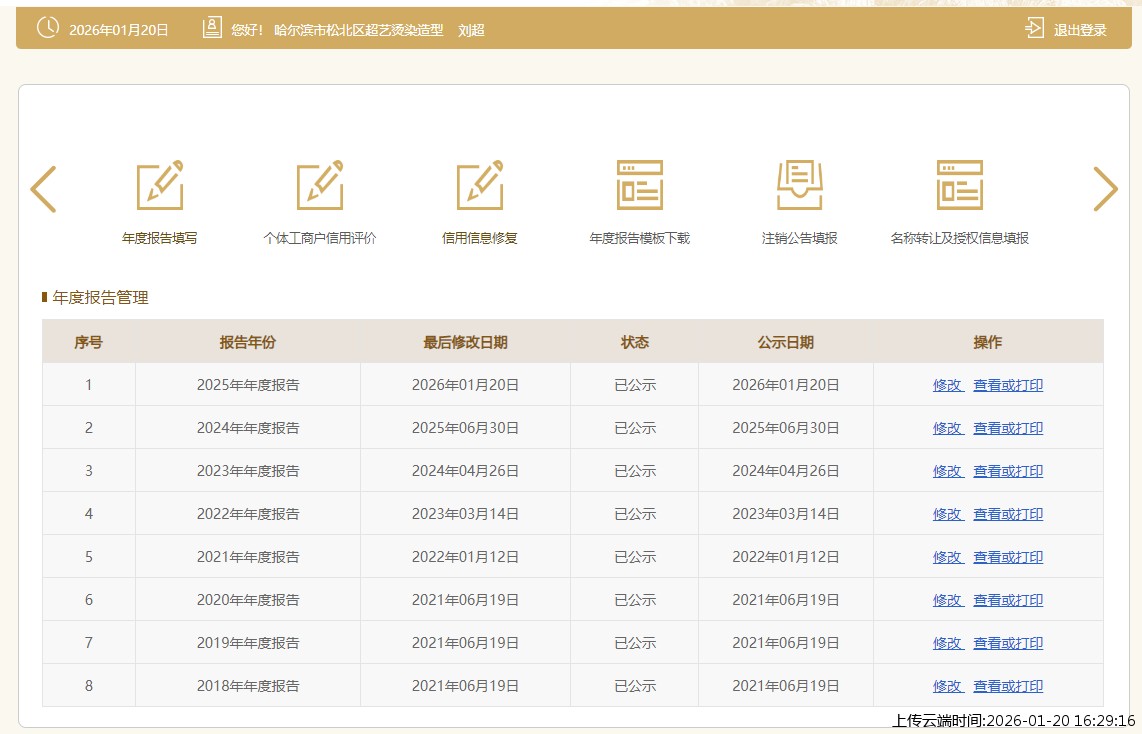
Task: Select the 名称转让及授权信息填报 icon
Action: (x=960, y=186)
